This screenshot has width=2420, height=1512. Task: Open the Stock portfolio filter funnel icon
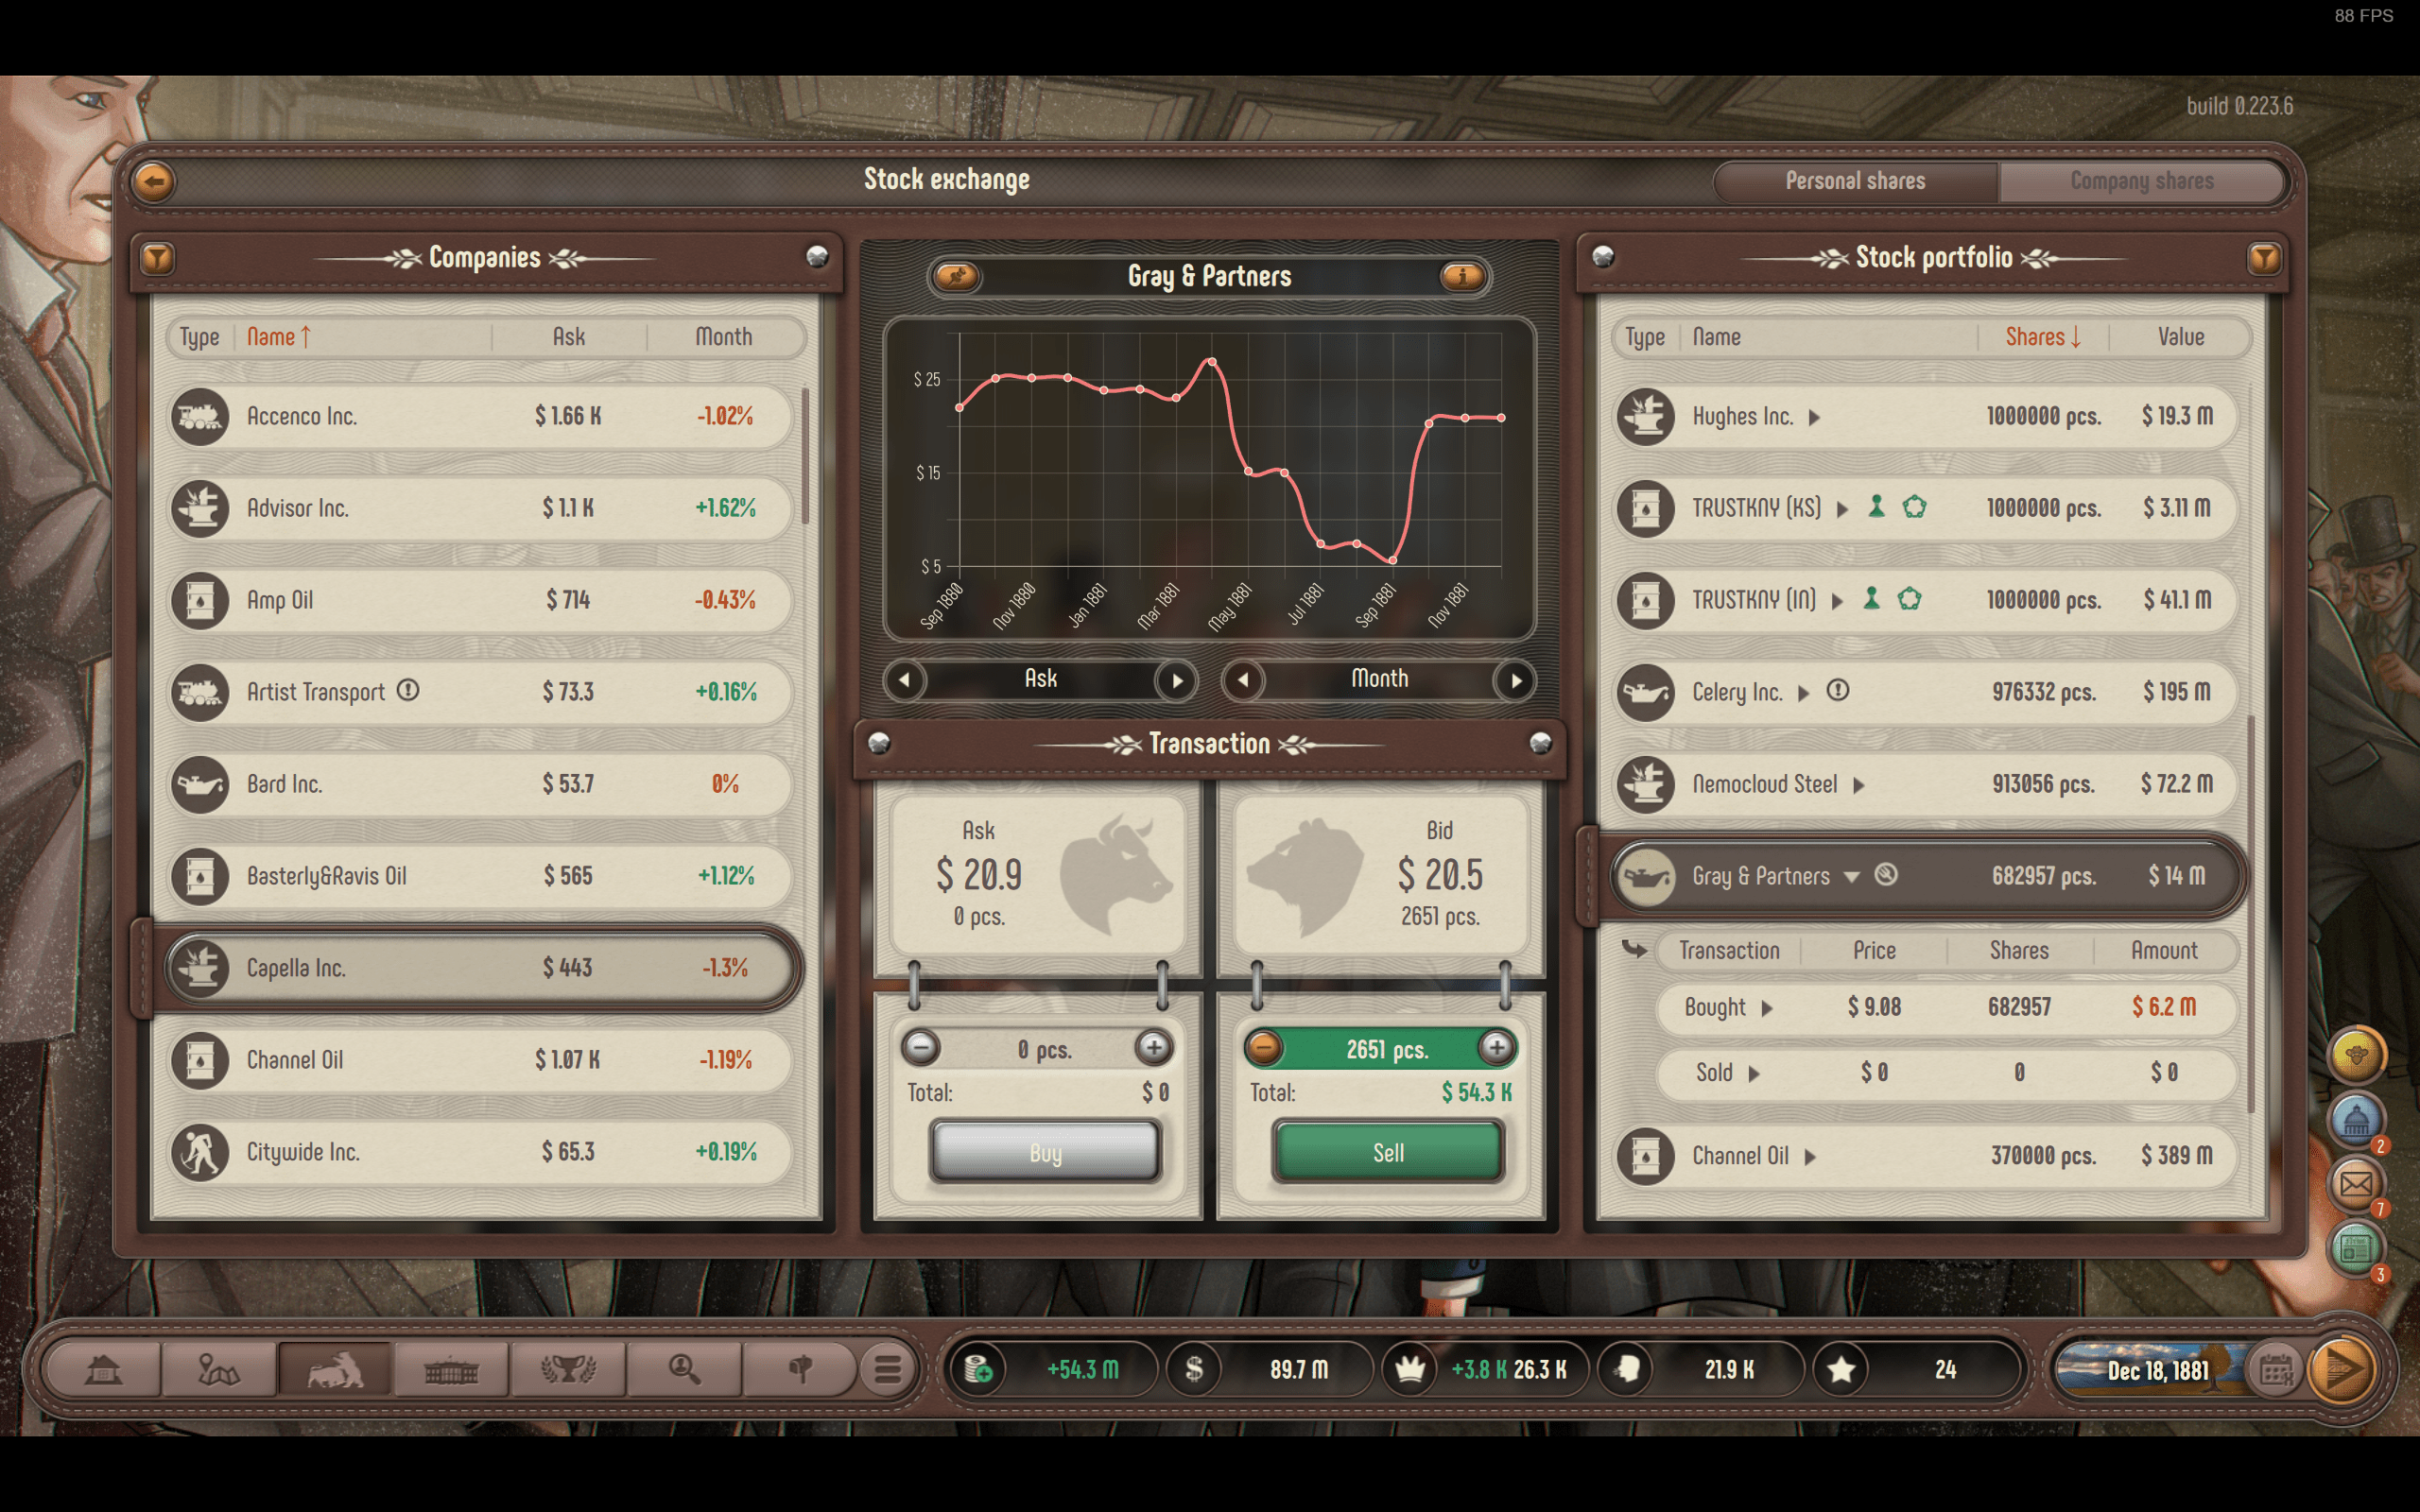coord(2263,259)
